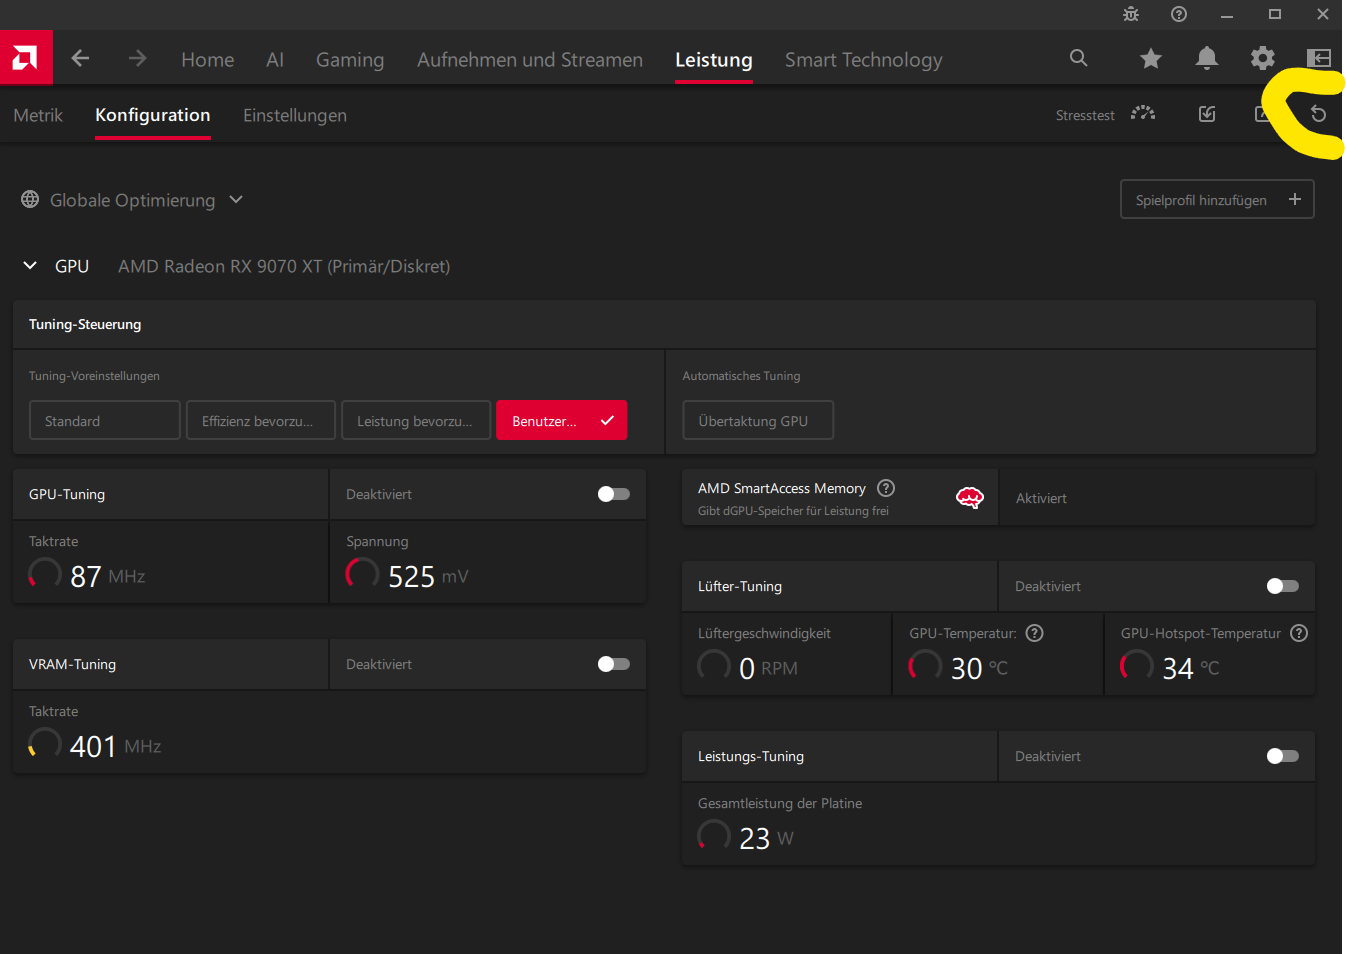
Task: Click the reset tuning arrow icon
Action: 1318,114
